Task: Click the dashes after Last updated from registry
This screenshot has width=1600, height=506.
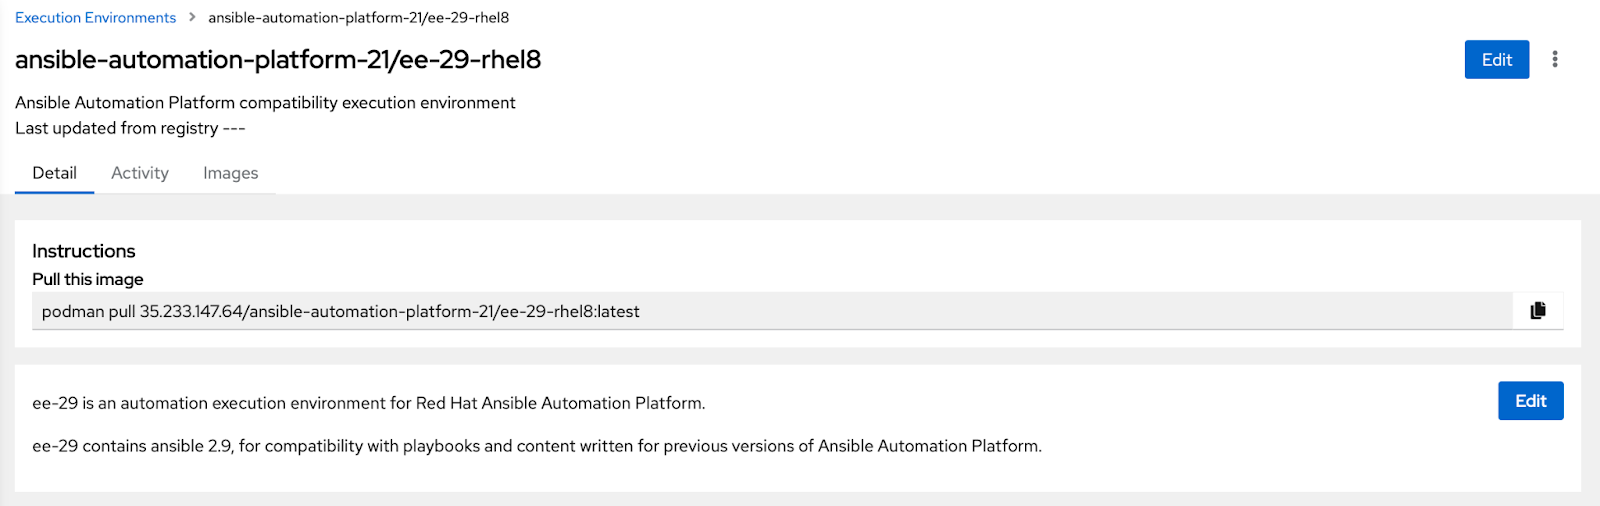Action: click(x=234, y=128)
